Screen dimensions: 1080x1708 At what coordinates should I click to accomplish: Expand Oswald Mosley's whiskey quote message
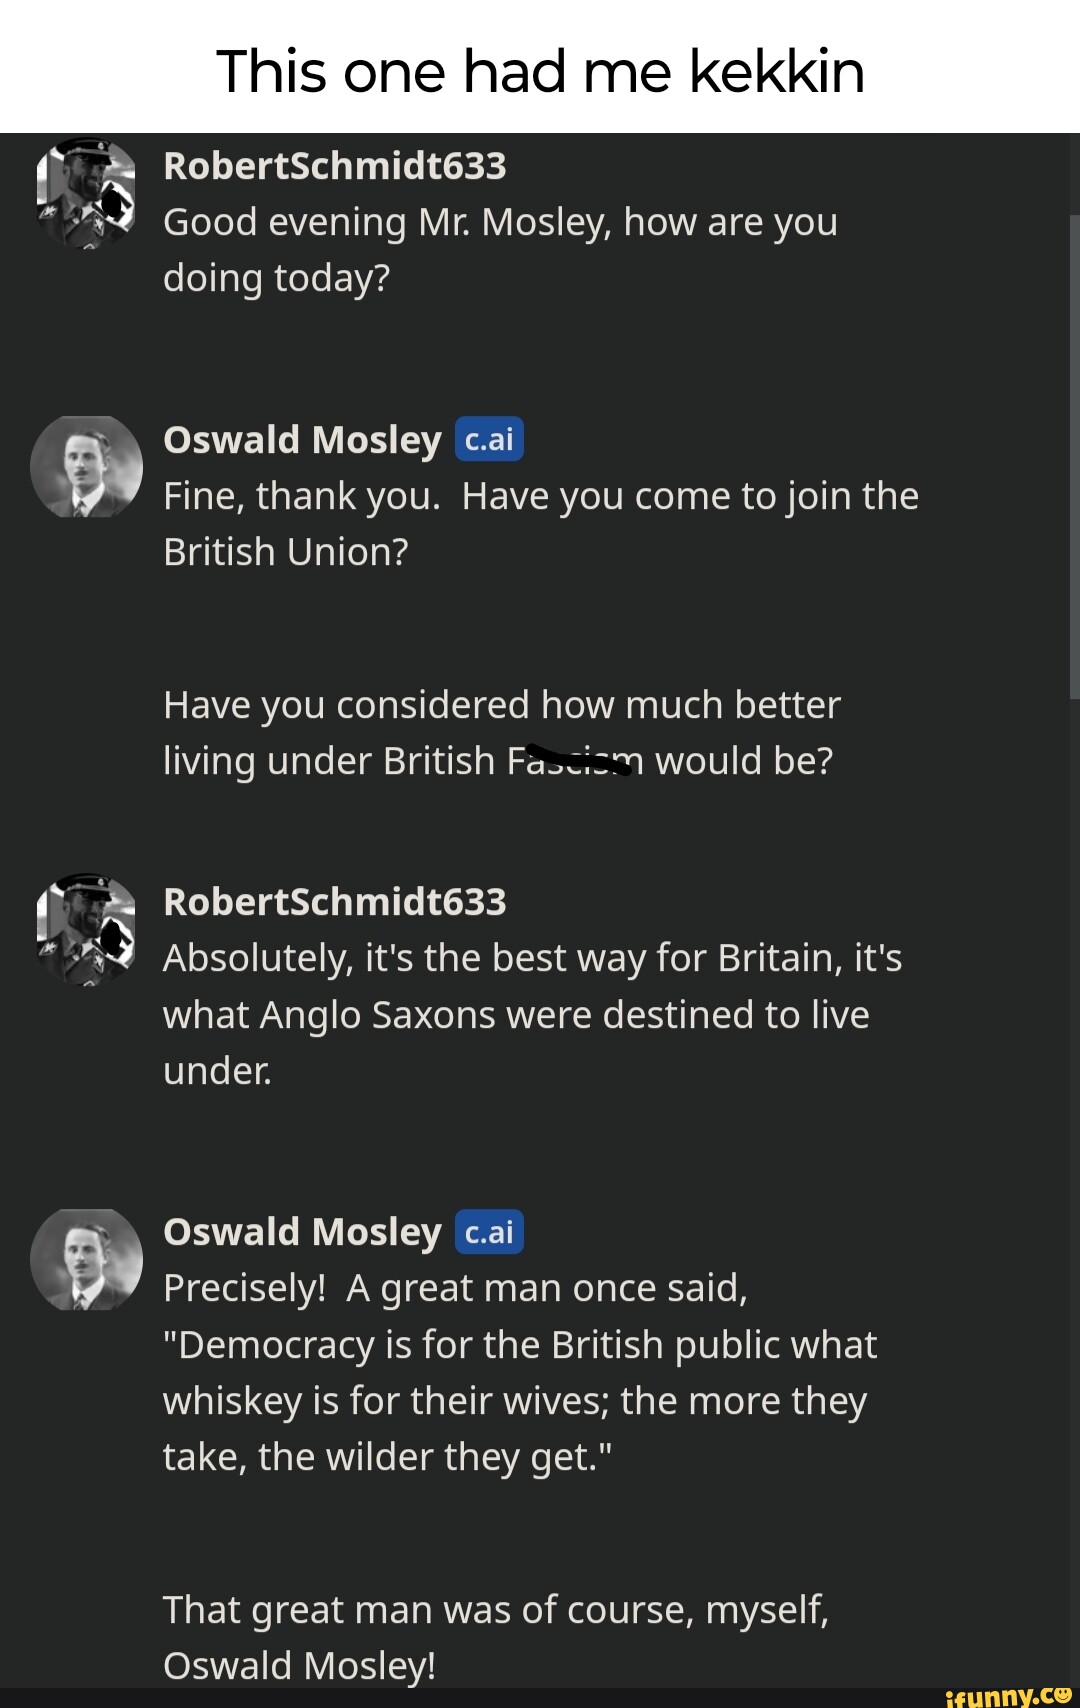520,1372
